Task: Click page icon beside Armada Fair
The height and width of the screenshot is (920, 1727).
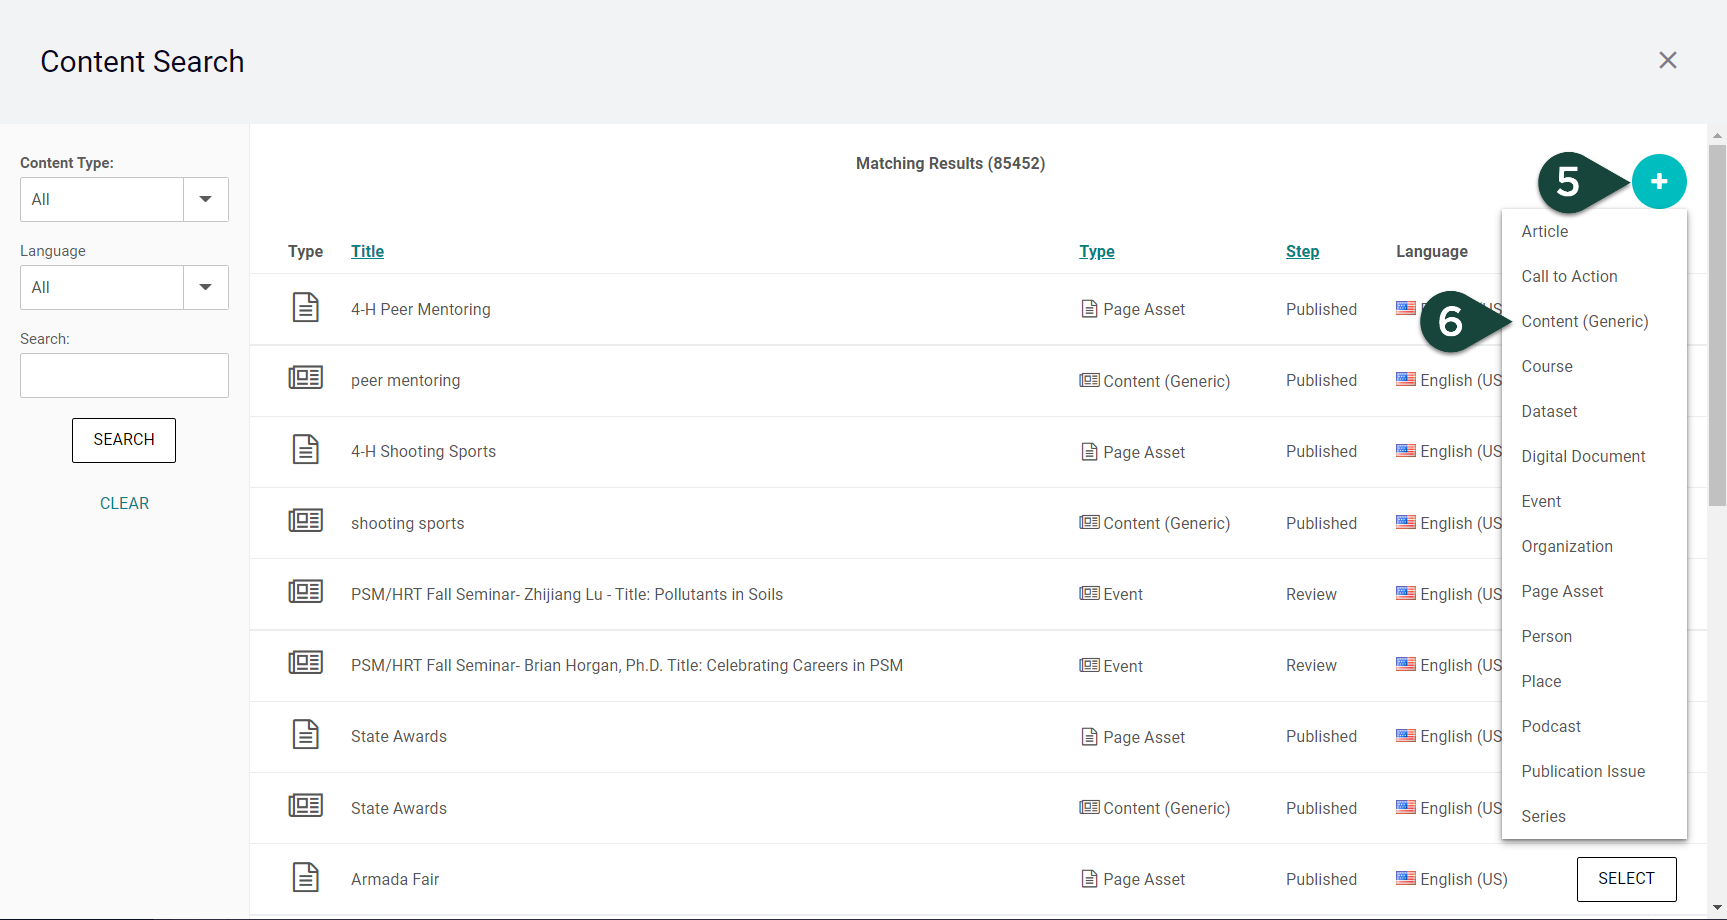Action: (x=305, y=877)
